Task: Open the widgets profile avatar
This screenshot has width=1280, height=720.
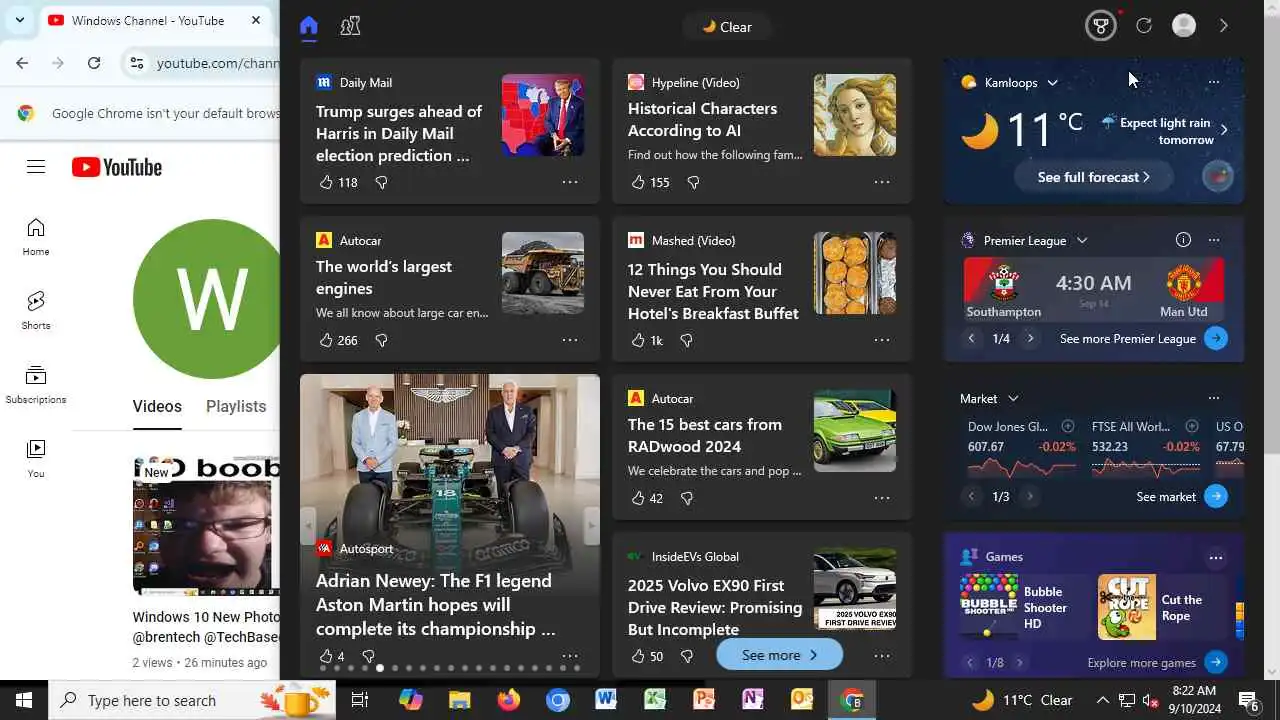Action: [x=1184, y=26]
